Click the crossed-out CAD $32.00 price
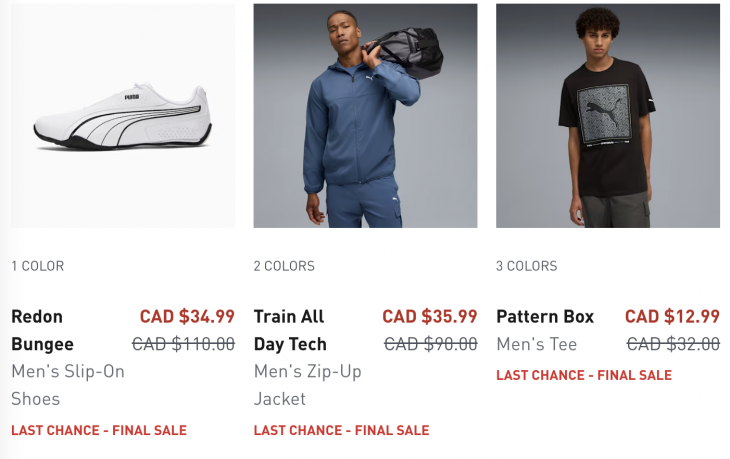This screenshot has height=459, width=730. coord(673,344)
